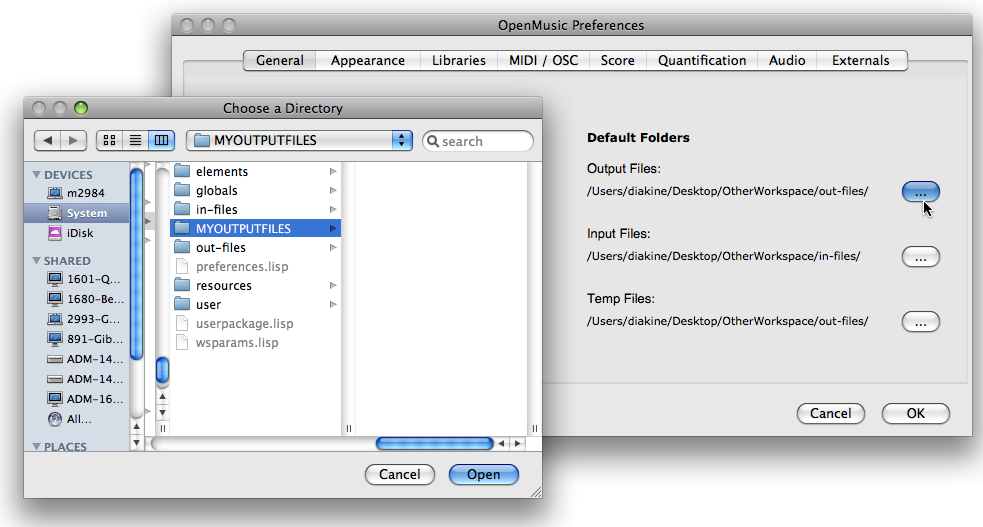The image size is (983, 527).
Task: Click horizontal scrollbar right arrow
Action: (x=517, y=444)
